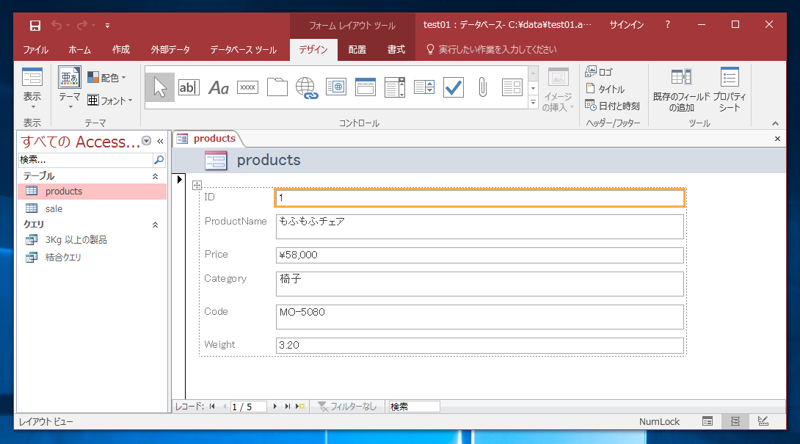Expand the controls gallery more arrow
Viewport: 800px width, 444px height.
(533, 103)
